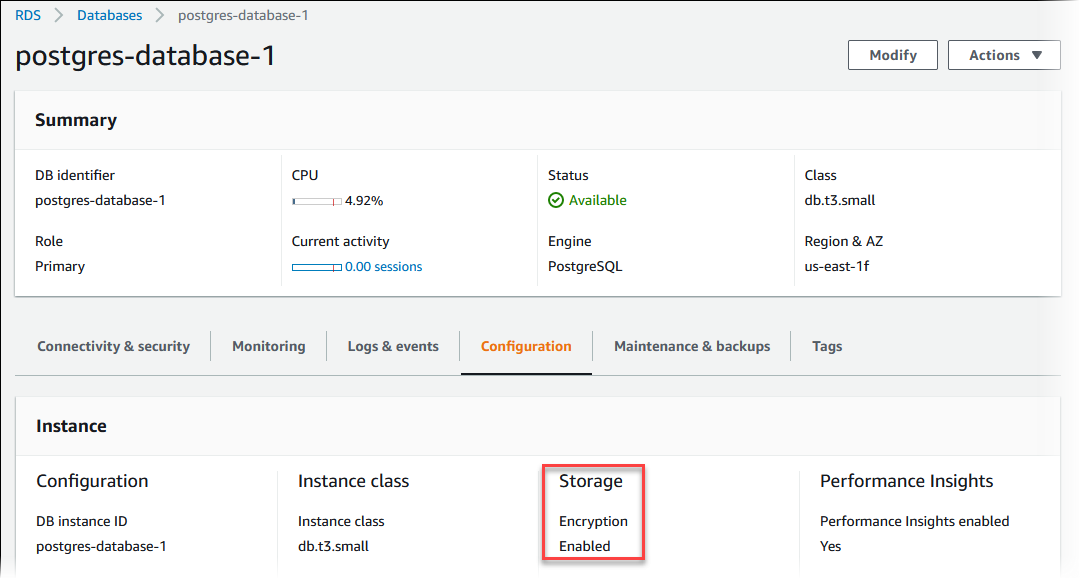Select the highlighted Storage Encryption section
Image resolution: width=1080 pixels, height=579 pixels.
point(593,512)
